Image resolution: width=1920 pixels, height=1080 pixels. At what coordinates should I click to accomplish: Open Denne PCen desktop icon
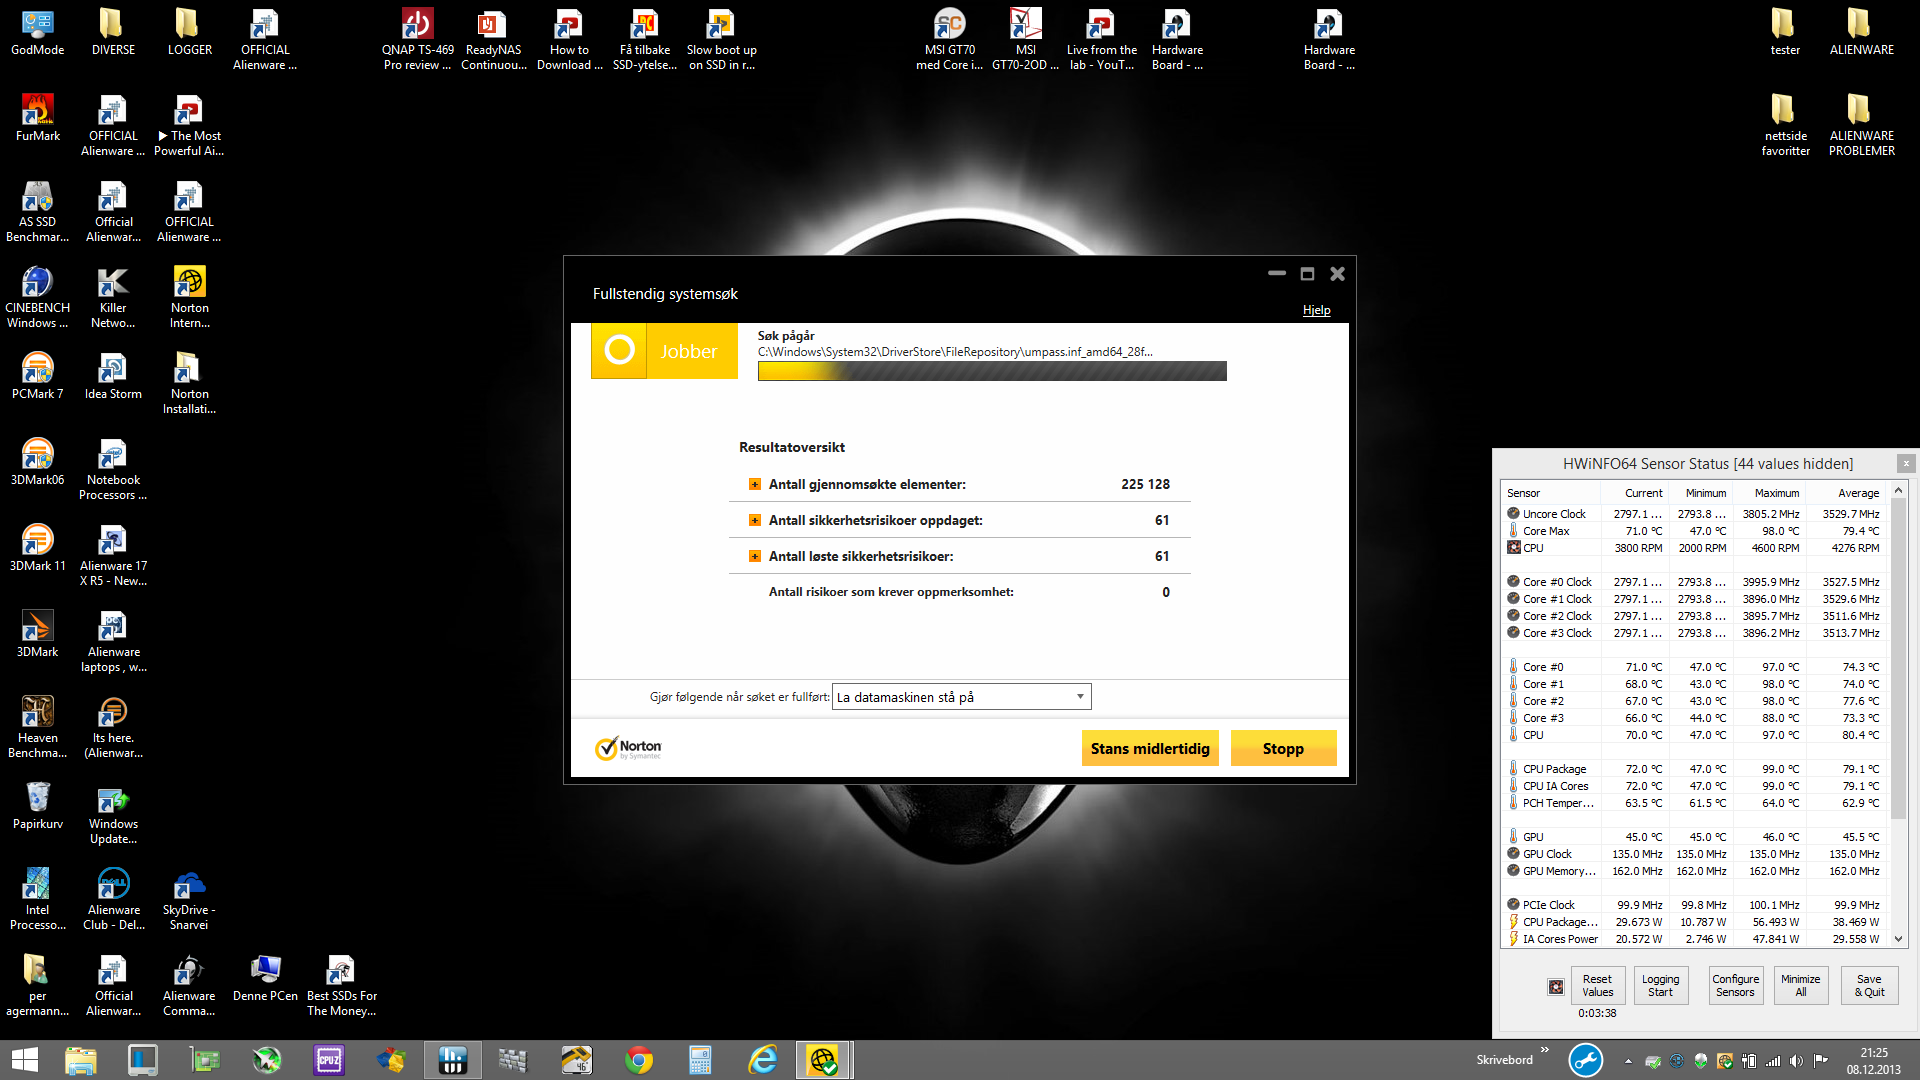[265, 978]
